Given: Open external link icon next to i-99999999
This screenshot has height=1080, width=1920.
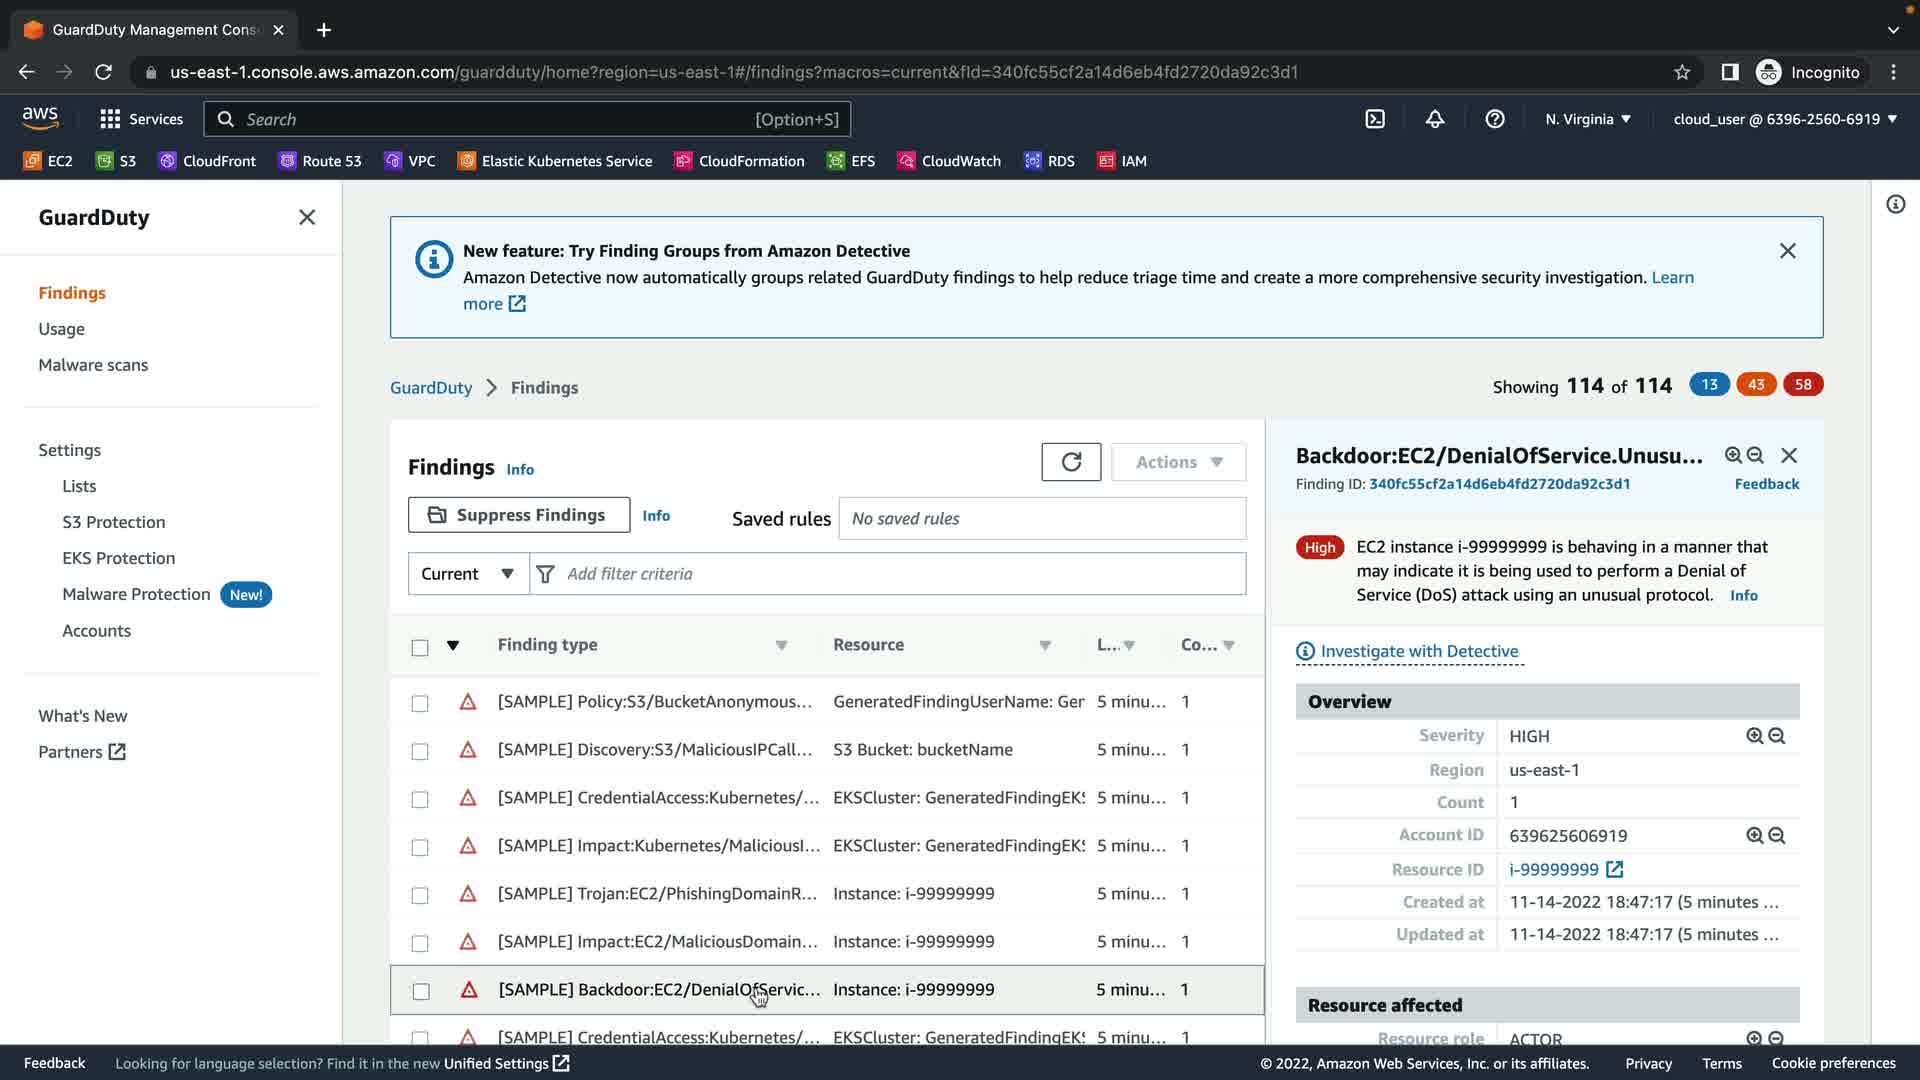Looking at the screenshot, I should [1614, 870].
